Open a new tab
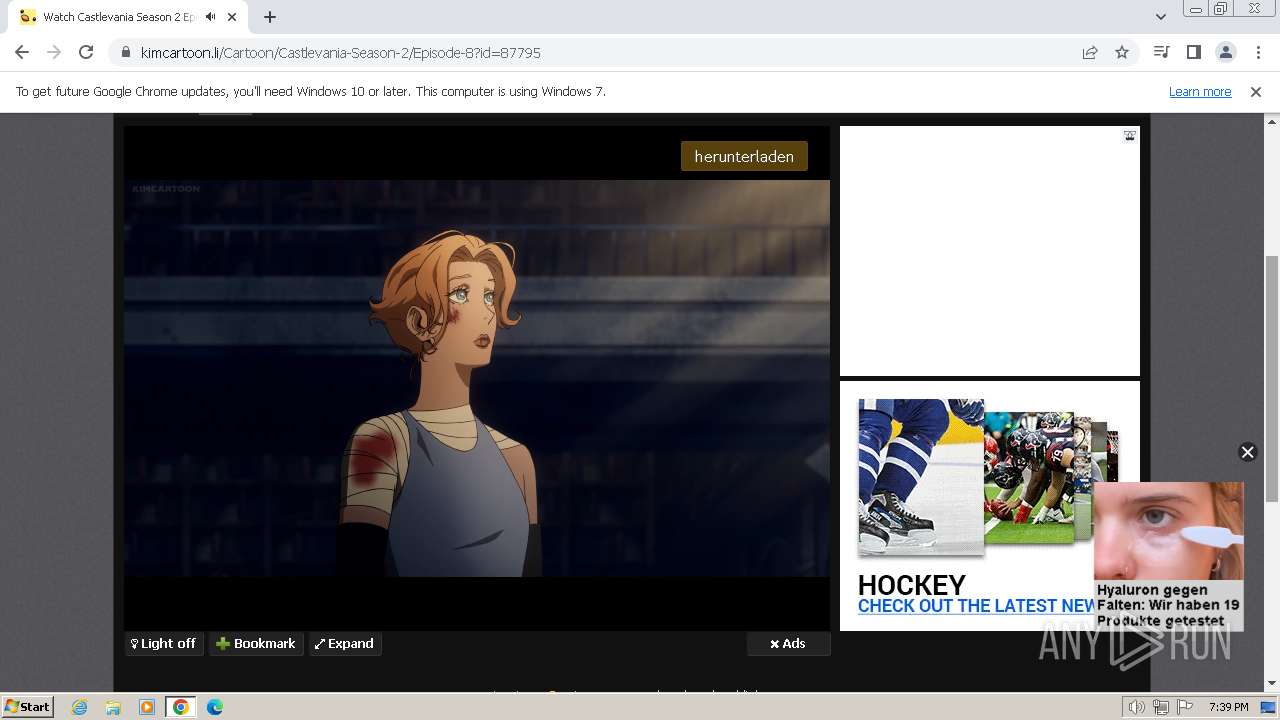 [x=270, y=17]
